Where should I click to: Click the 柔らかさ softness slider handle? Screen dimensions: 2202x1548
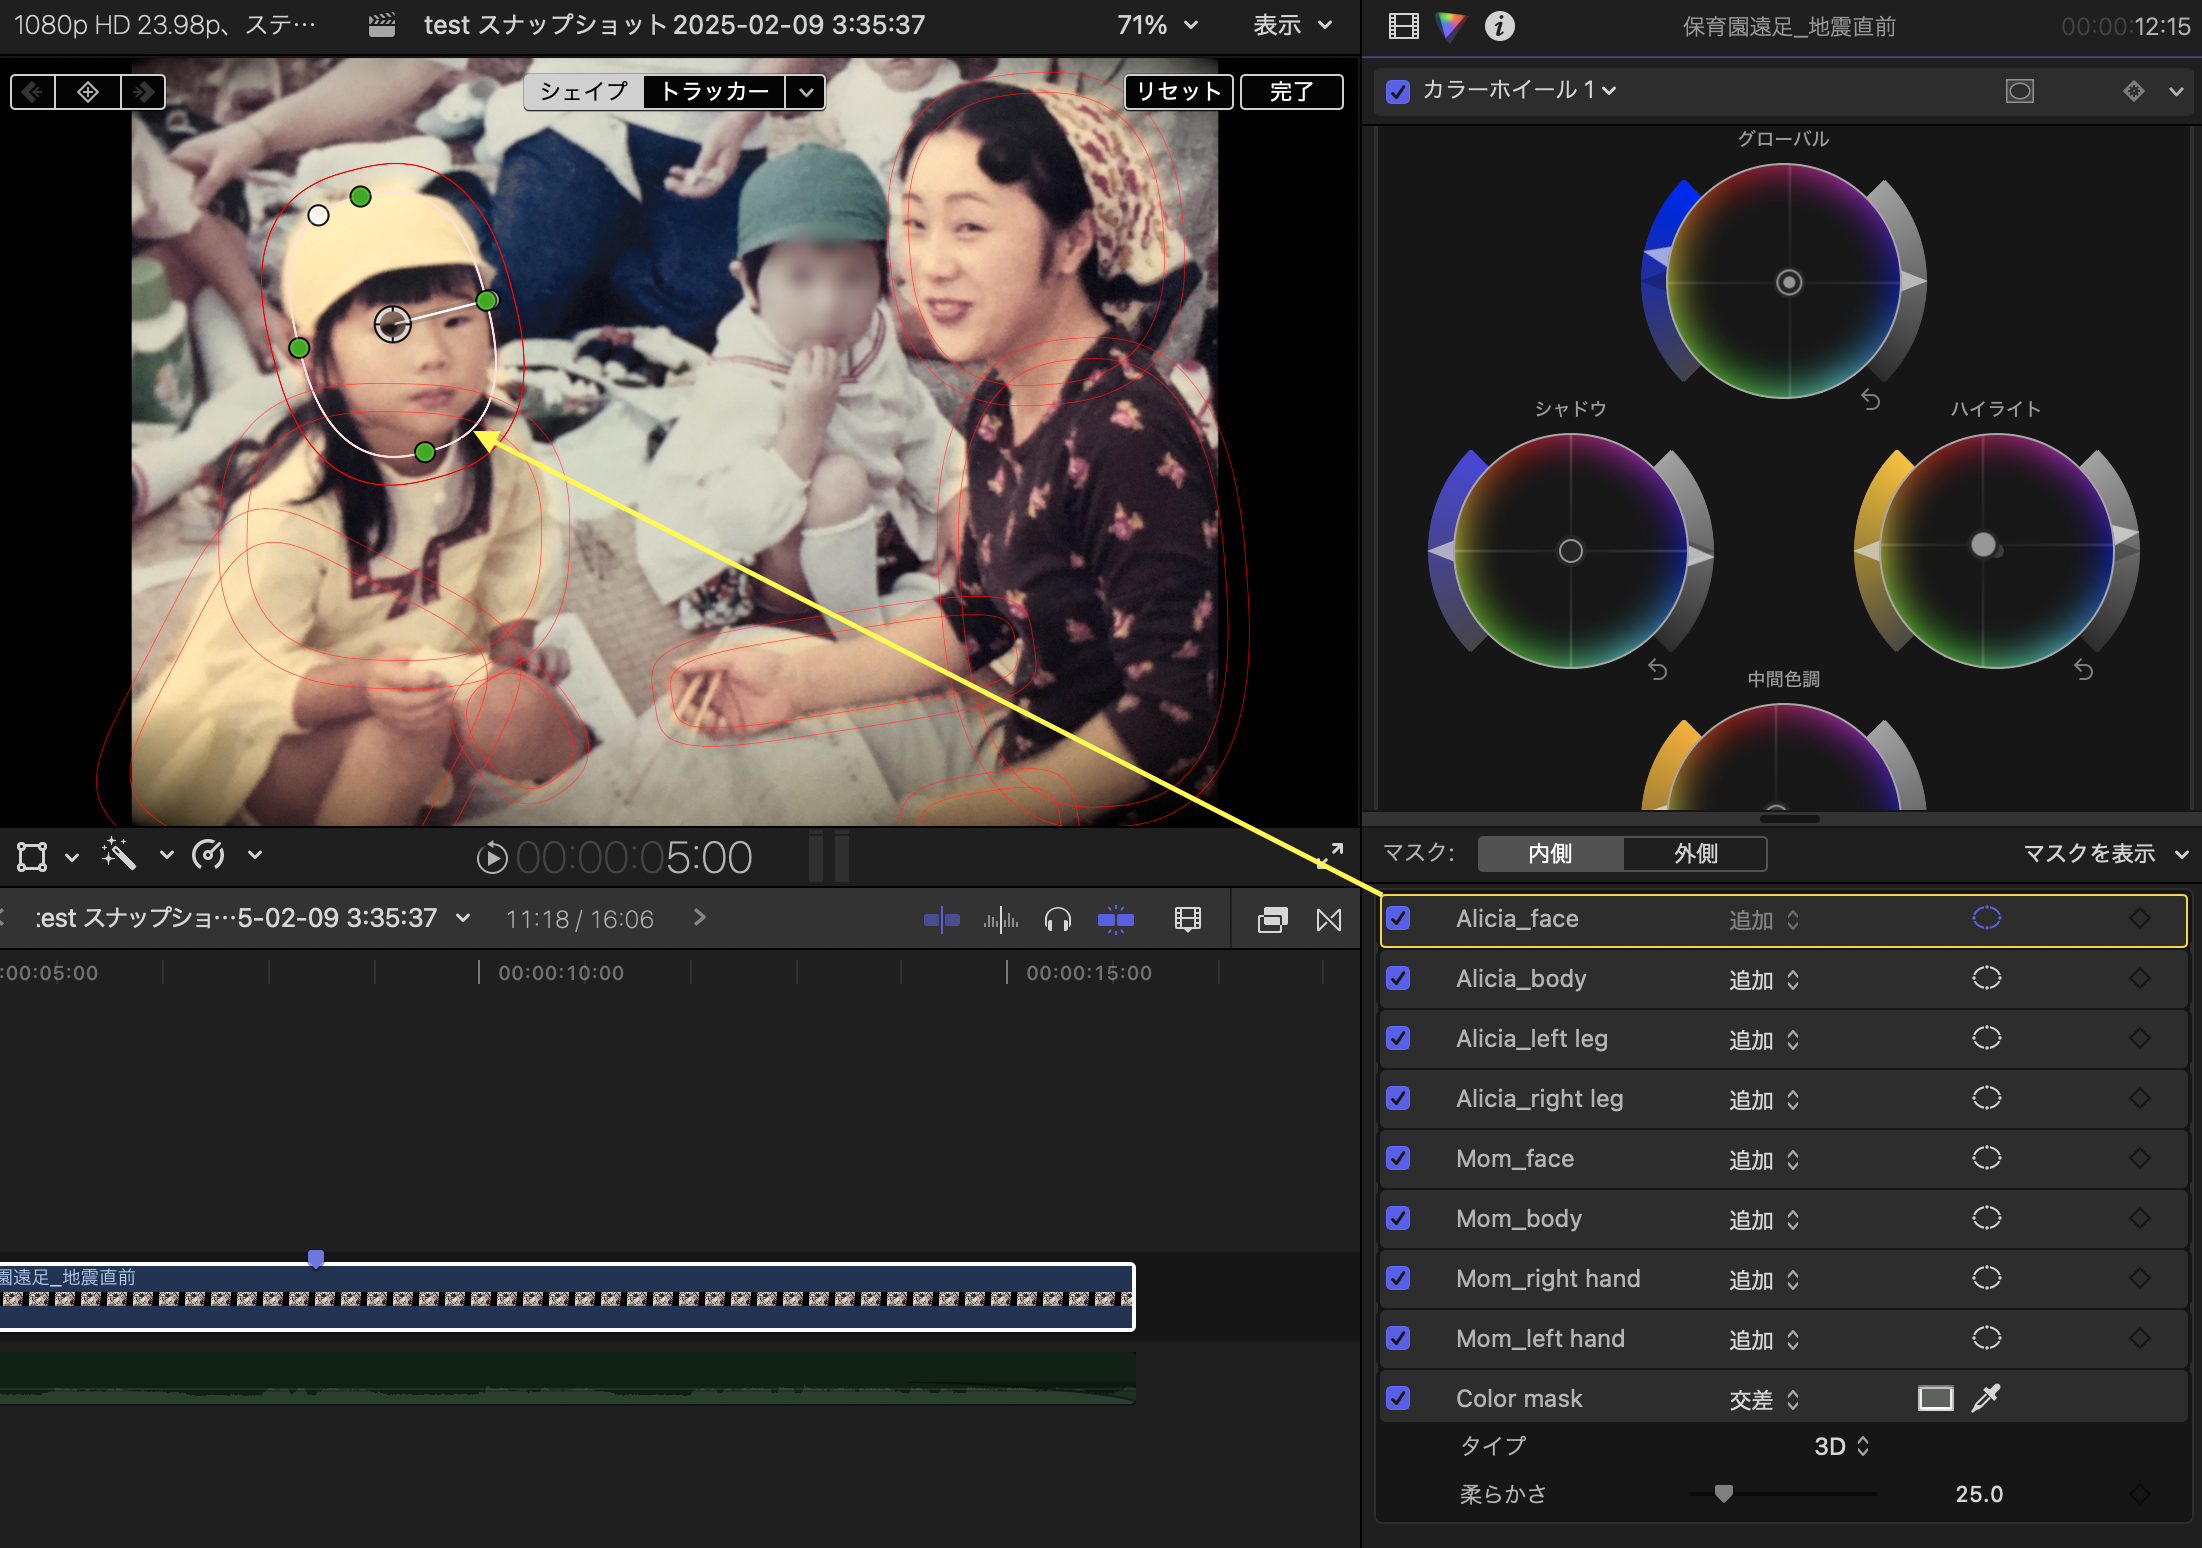(1723, 1493)
